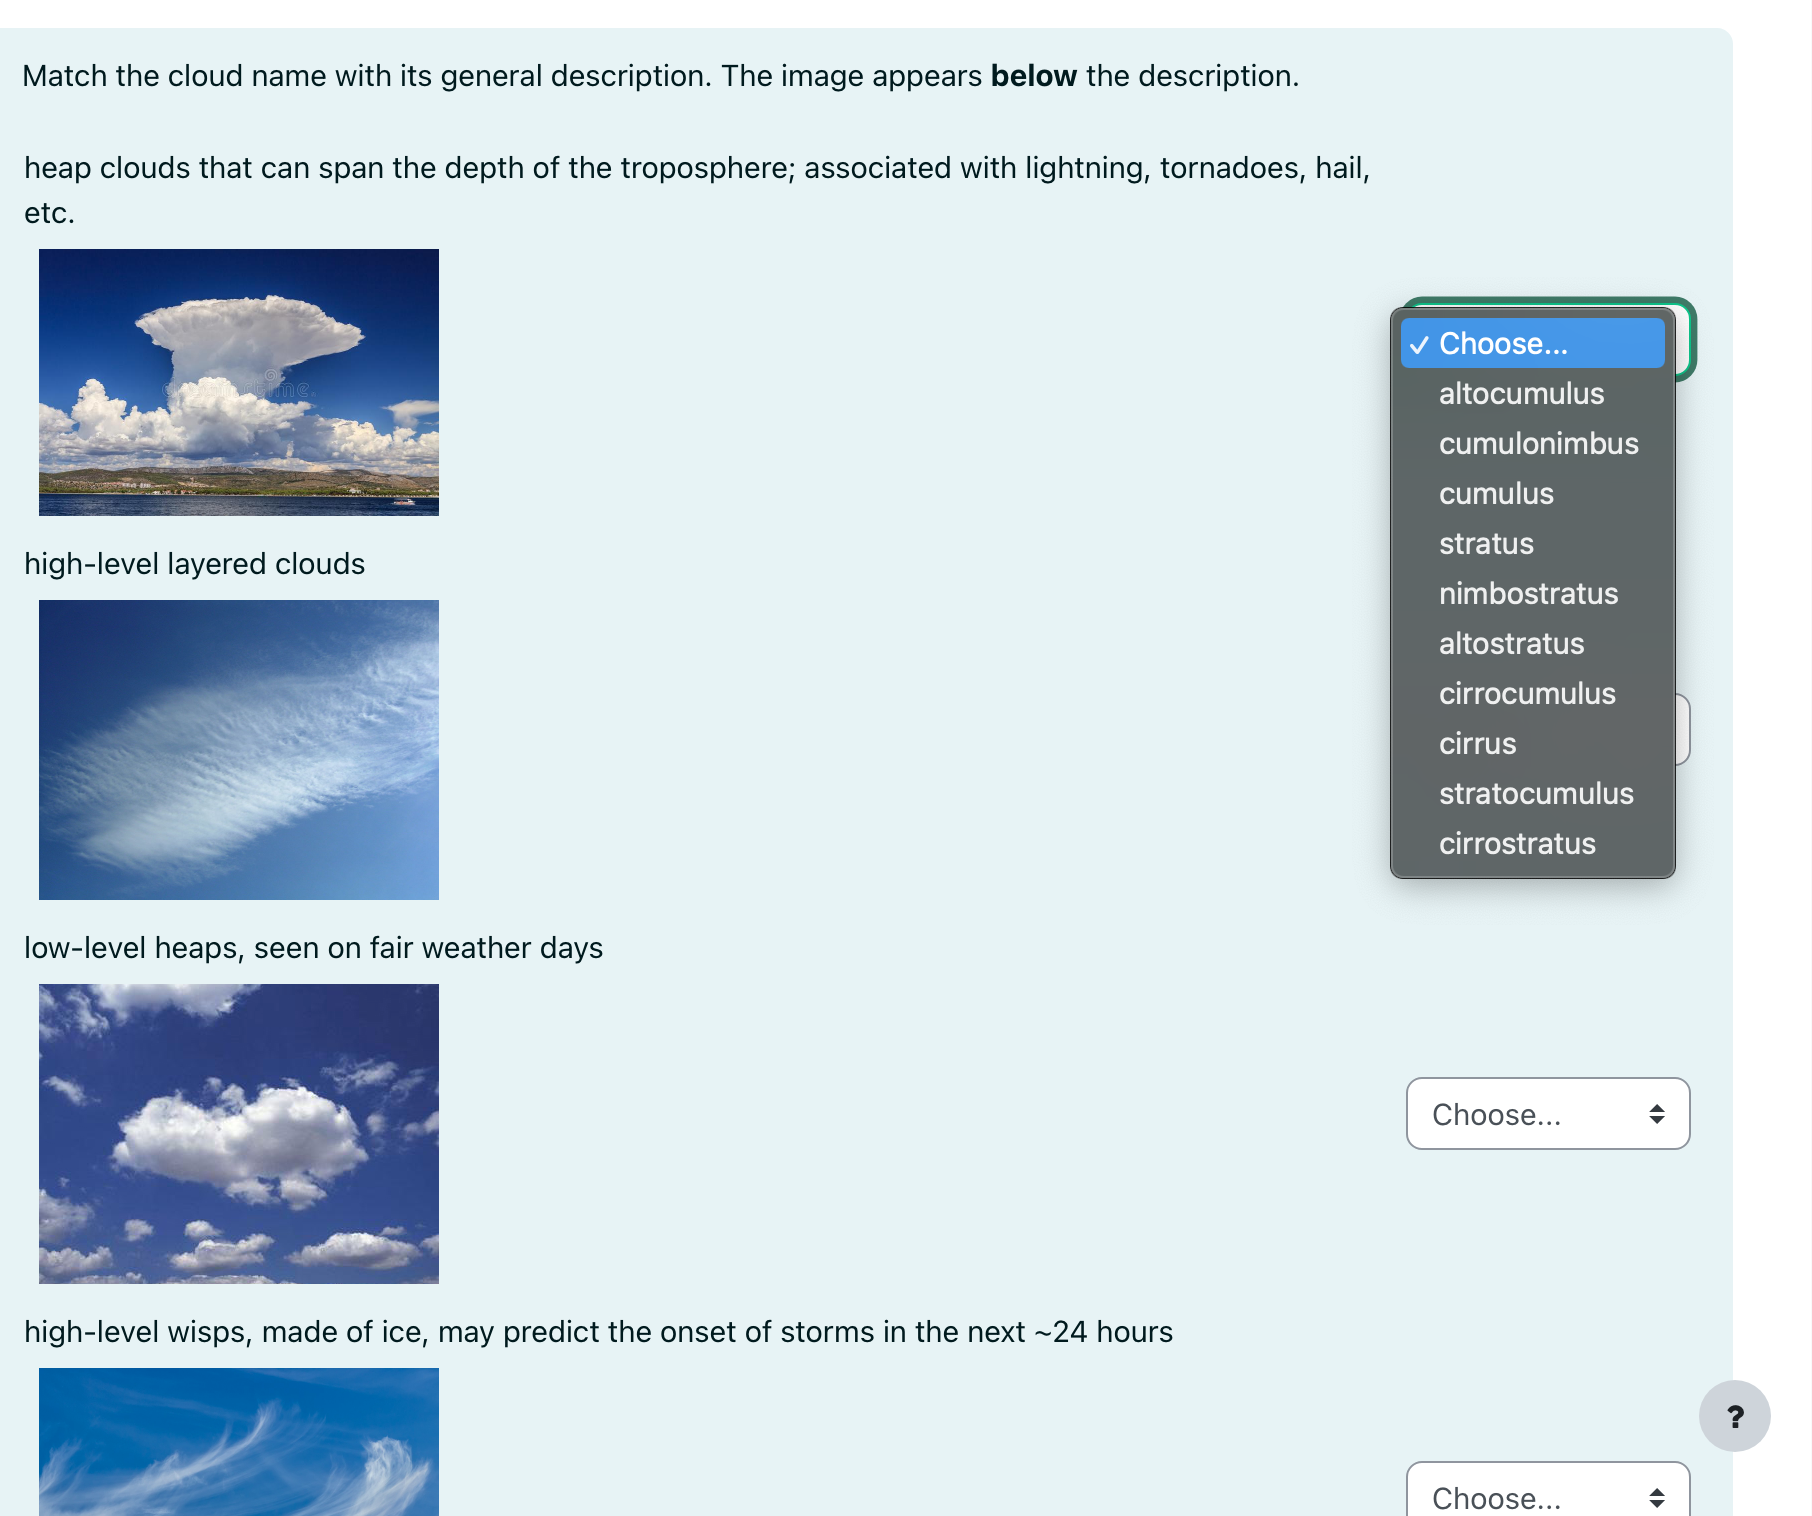Click the cumulonimbus storm cloud photo
This screenshot has width=1812, height=1516.
coord(238,382)
